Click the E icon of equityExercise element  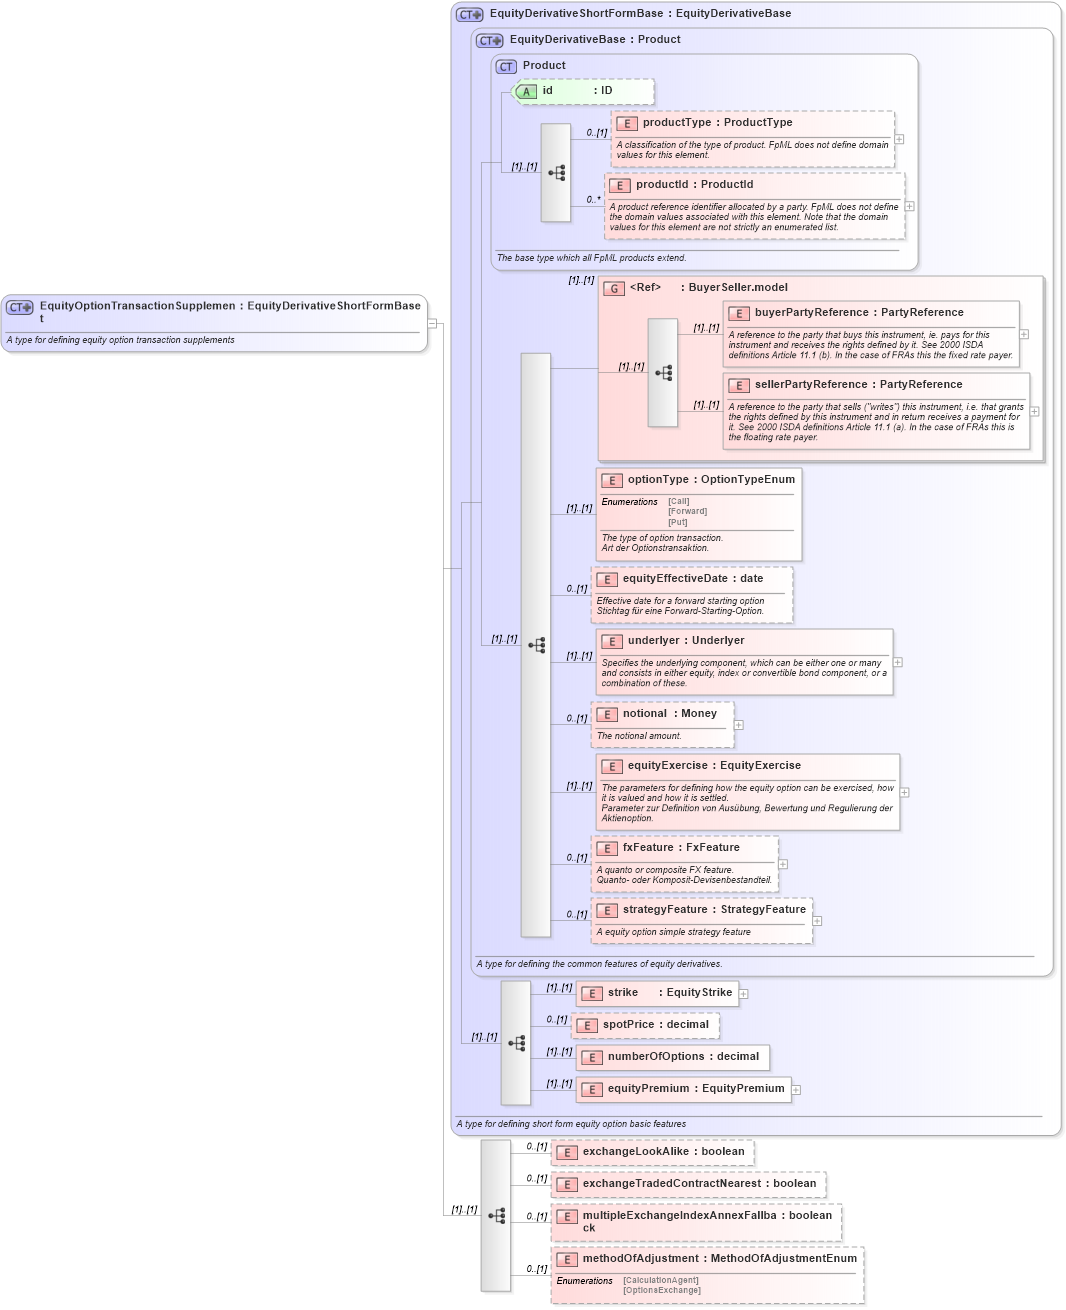pyautogui.click(x=612, y=767)
